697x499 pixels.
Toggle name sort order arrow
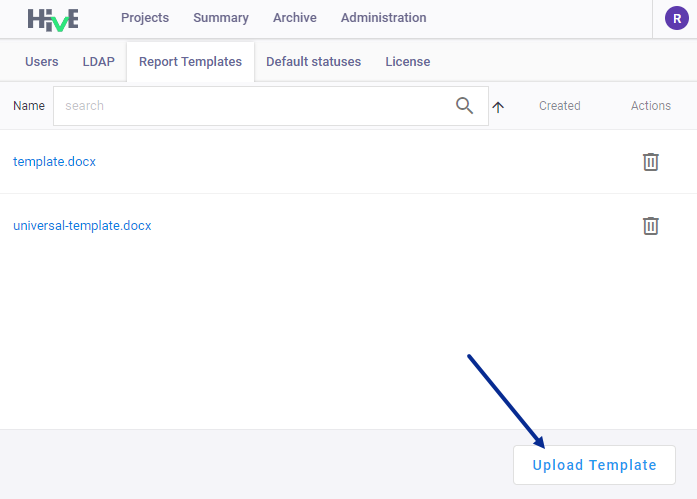[498, 107]
